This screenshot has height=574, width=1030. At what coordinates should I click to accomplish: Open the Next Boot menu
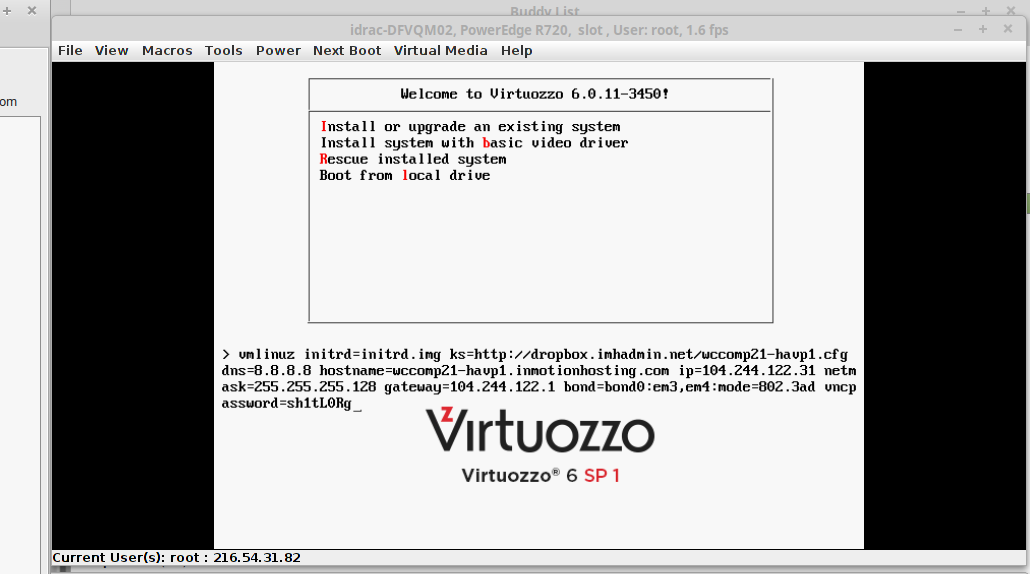[347, 51]
